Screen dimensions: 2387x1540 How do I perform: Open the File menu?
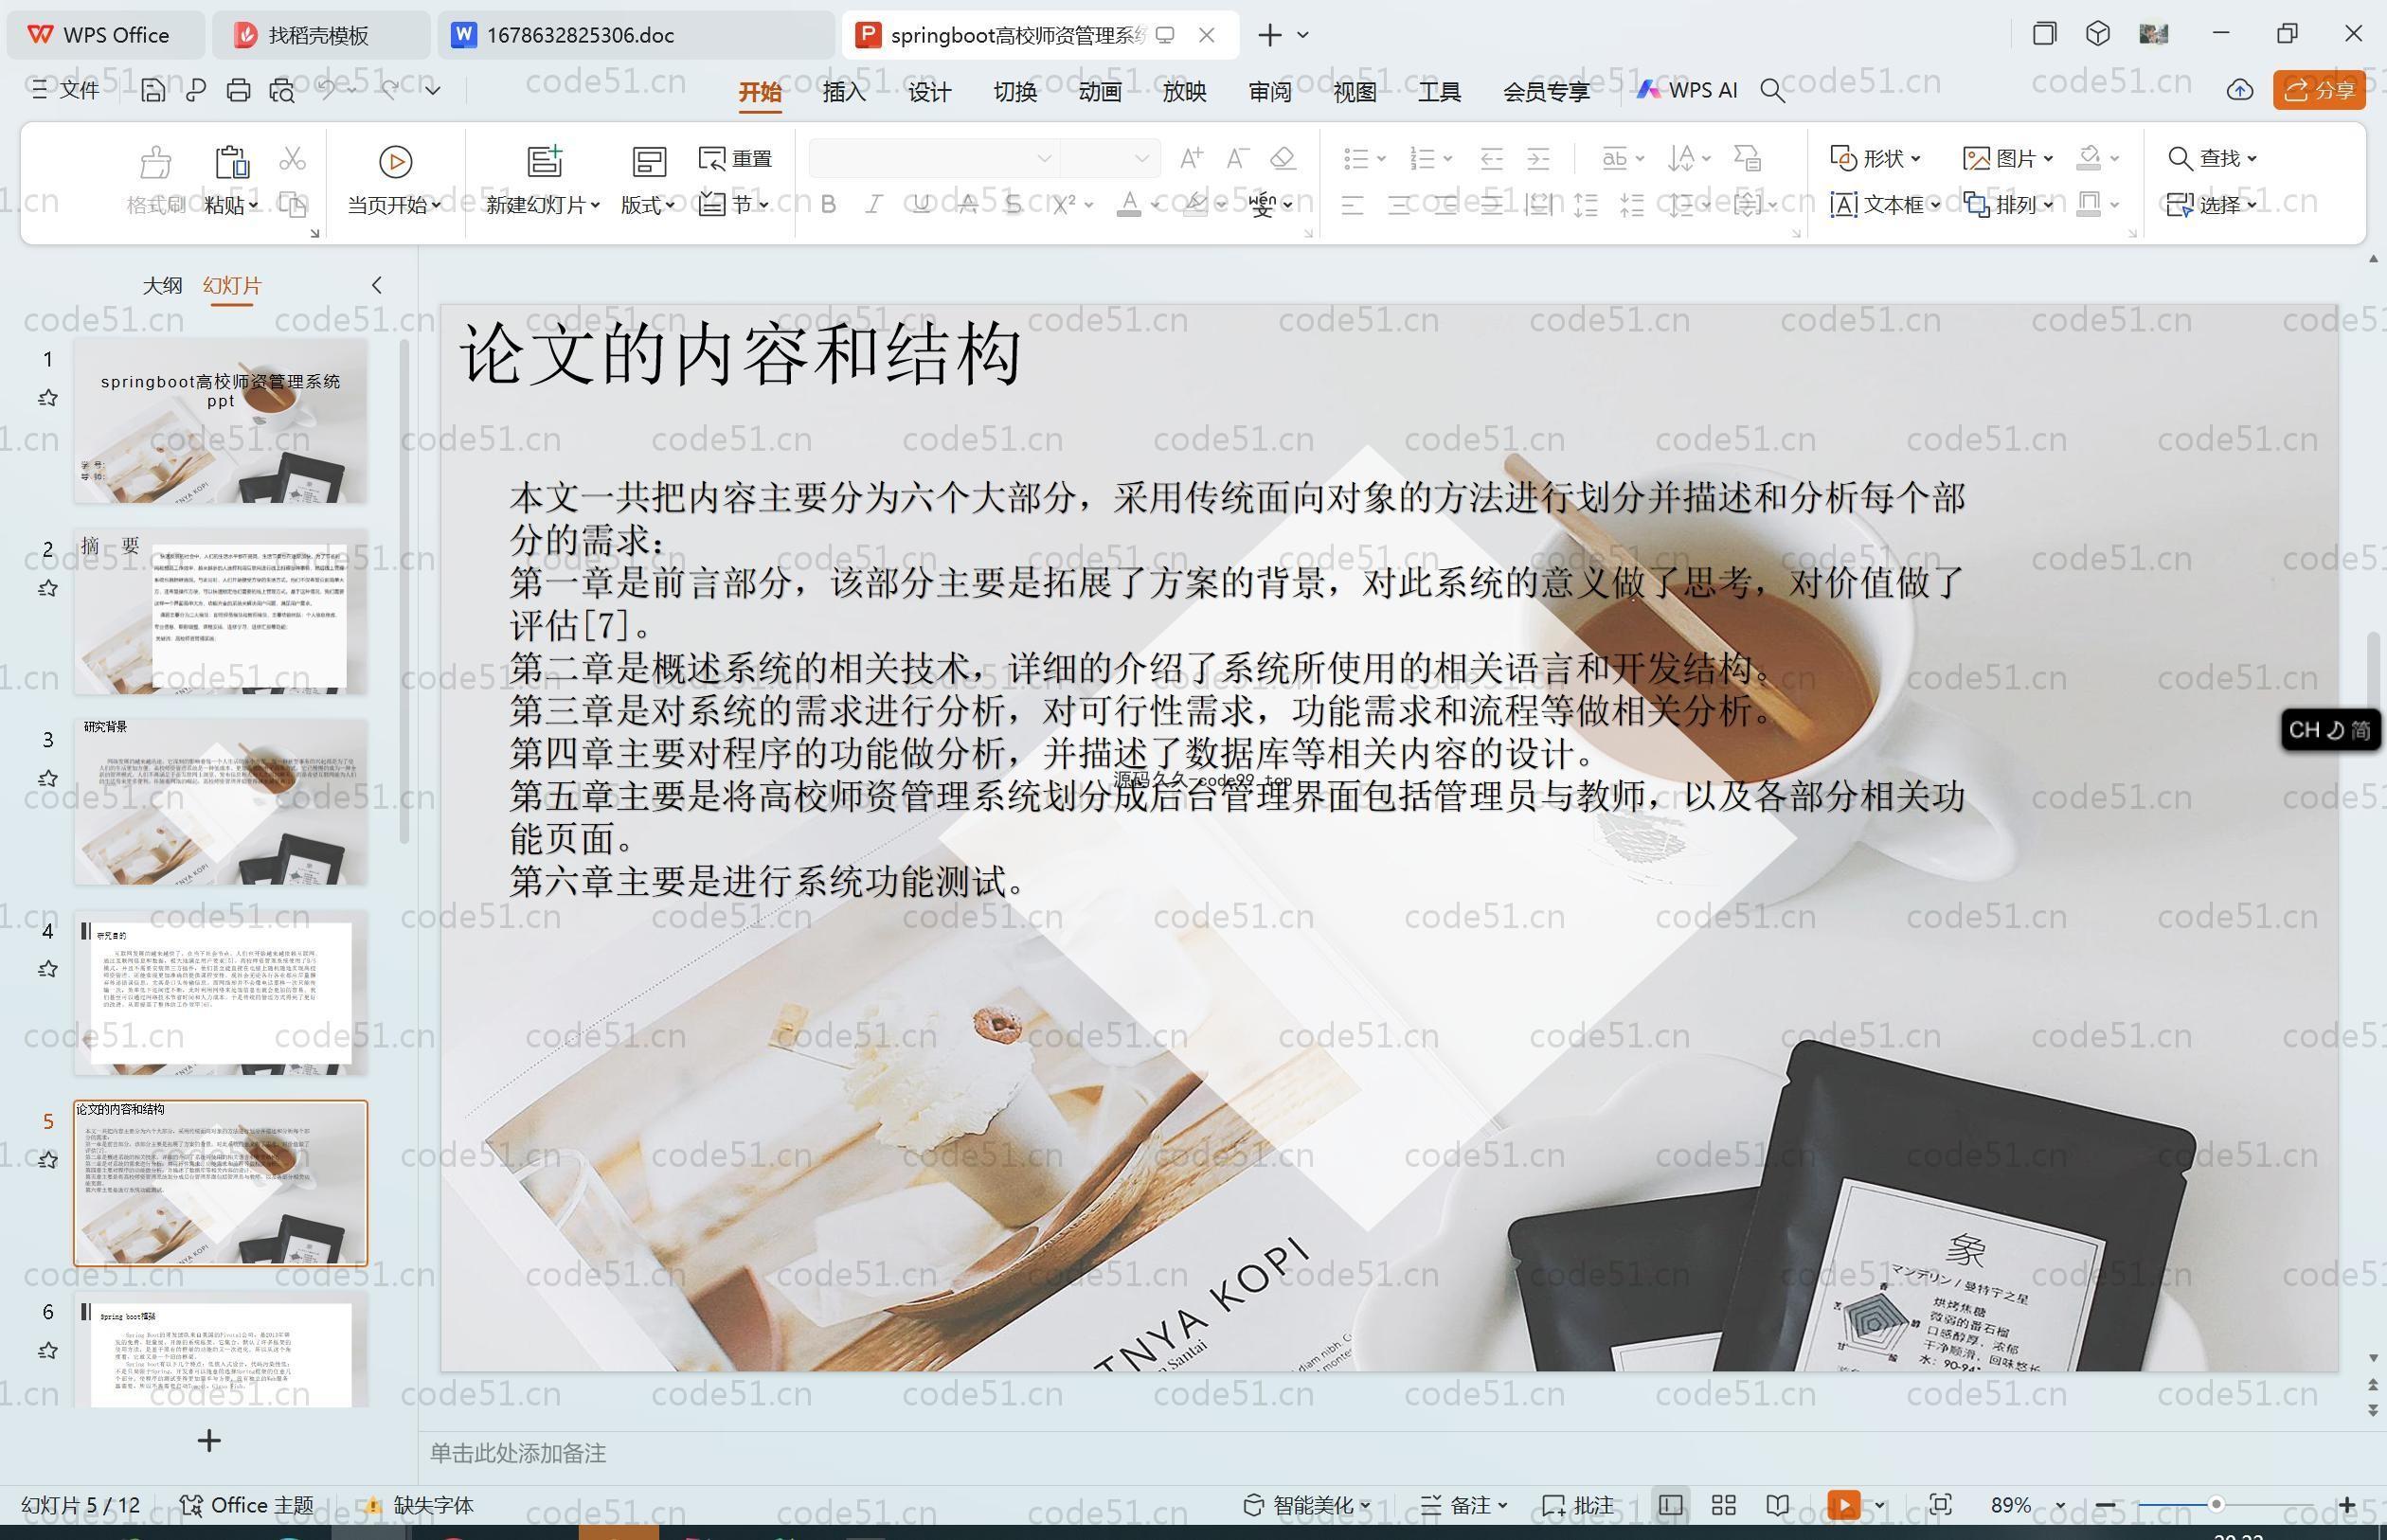click(65, 90)
